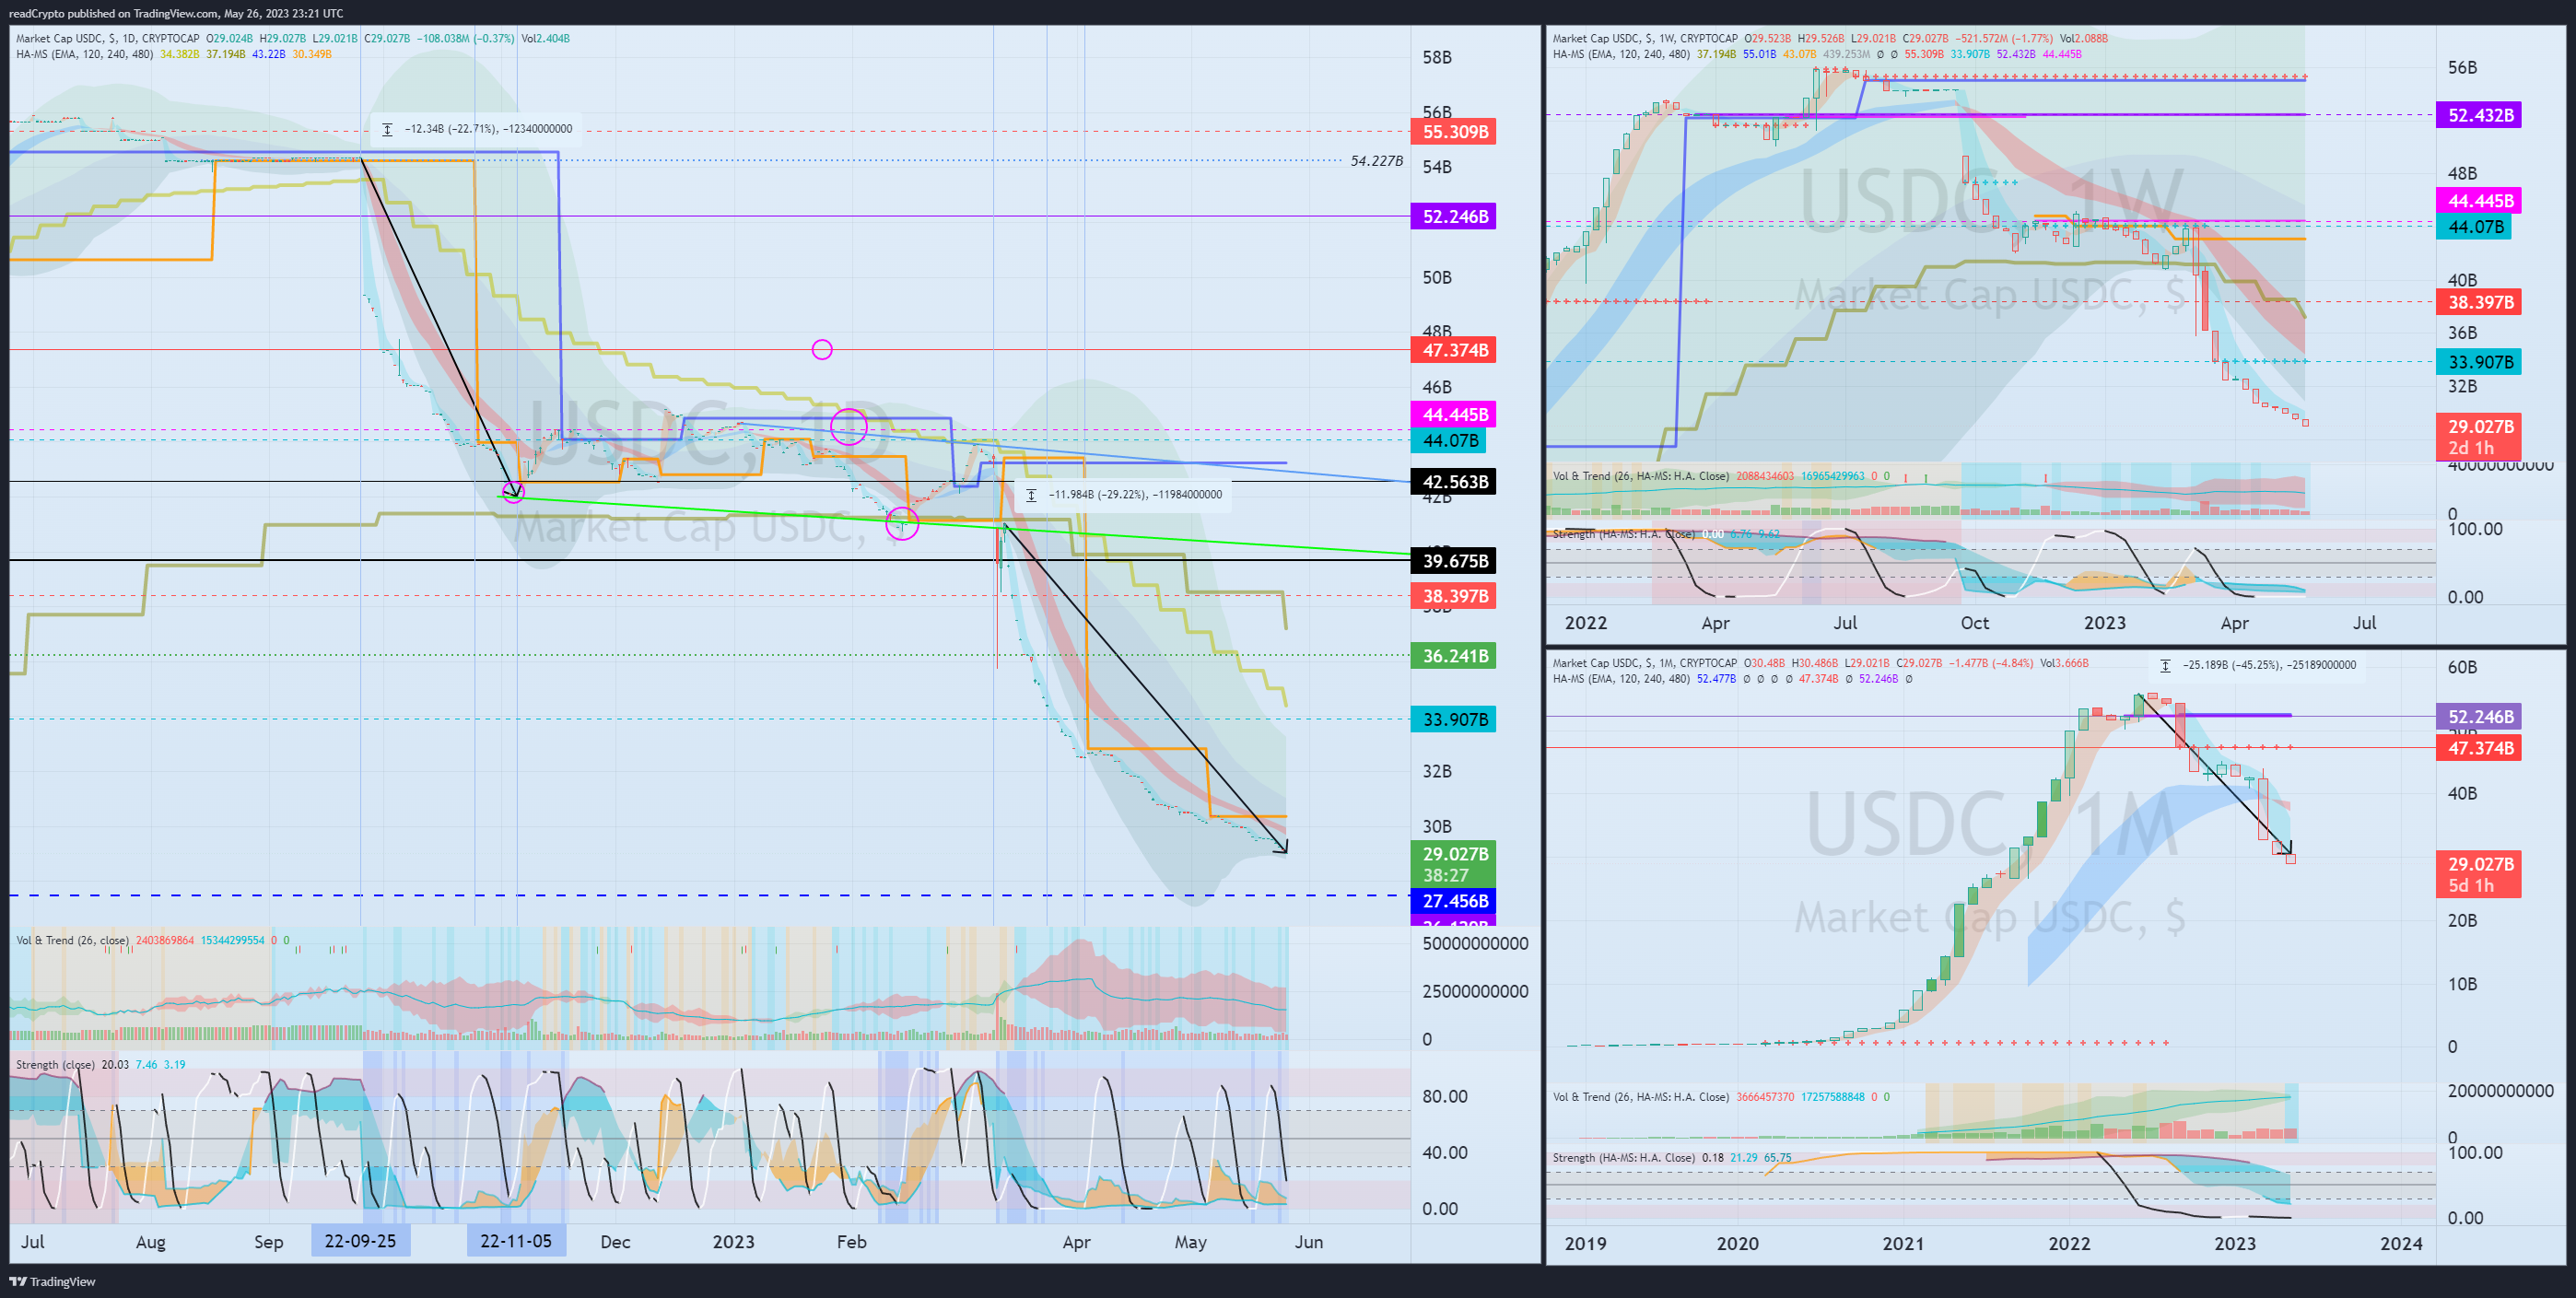The height and width of the screenshot is (1298, 2576).
Task: Select the 33.907B cyan label on 1D chart
Action: 1453,719
